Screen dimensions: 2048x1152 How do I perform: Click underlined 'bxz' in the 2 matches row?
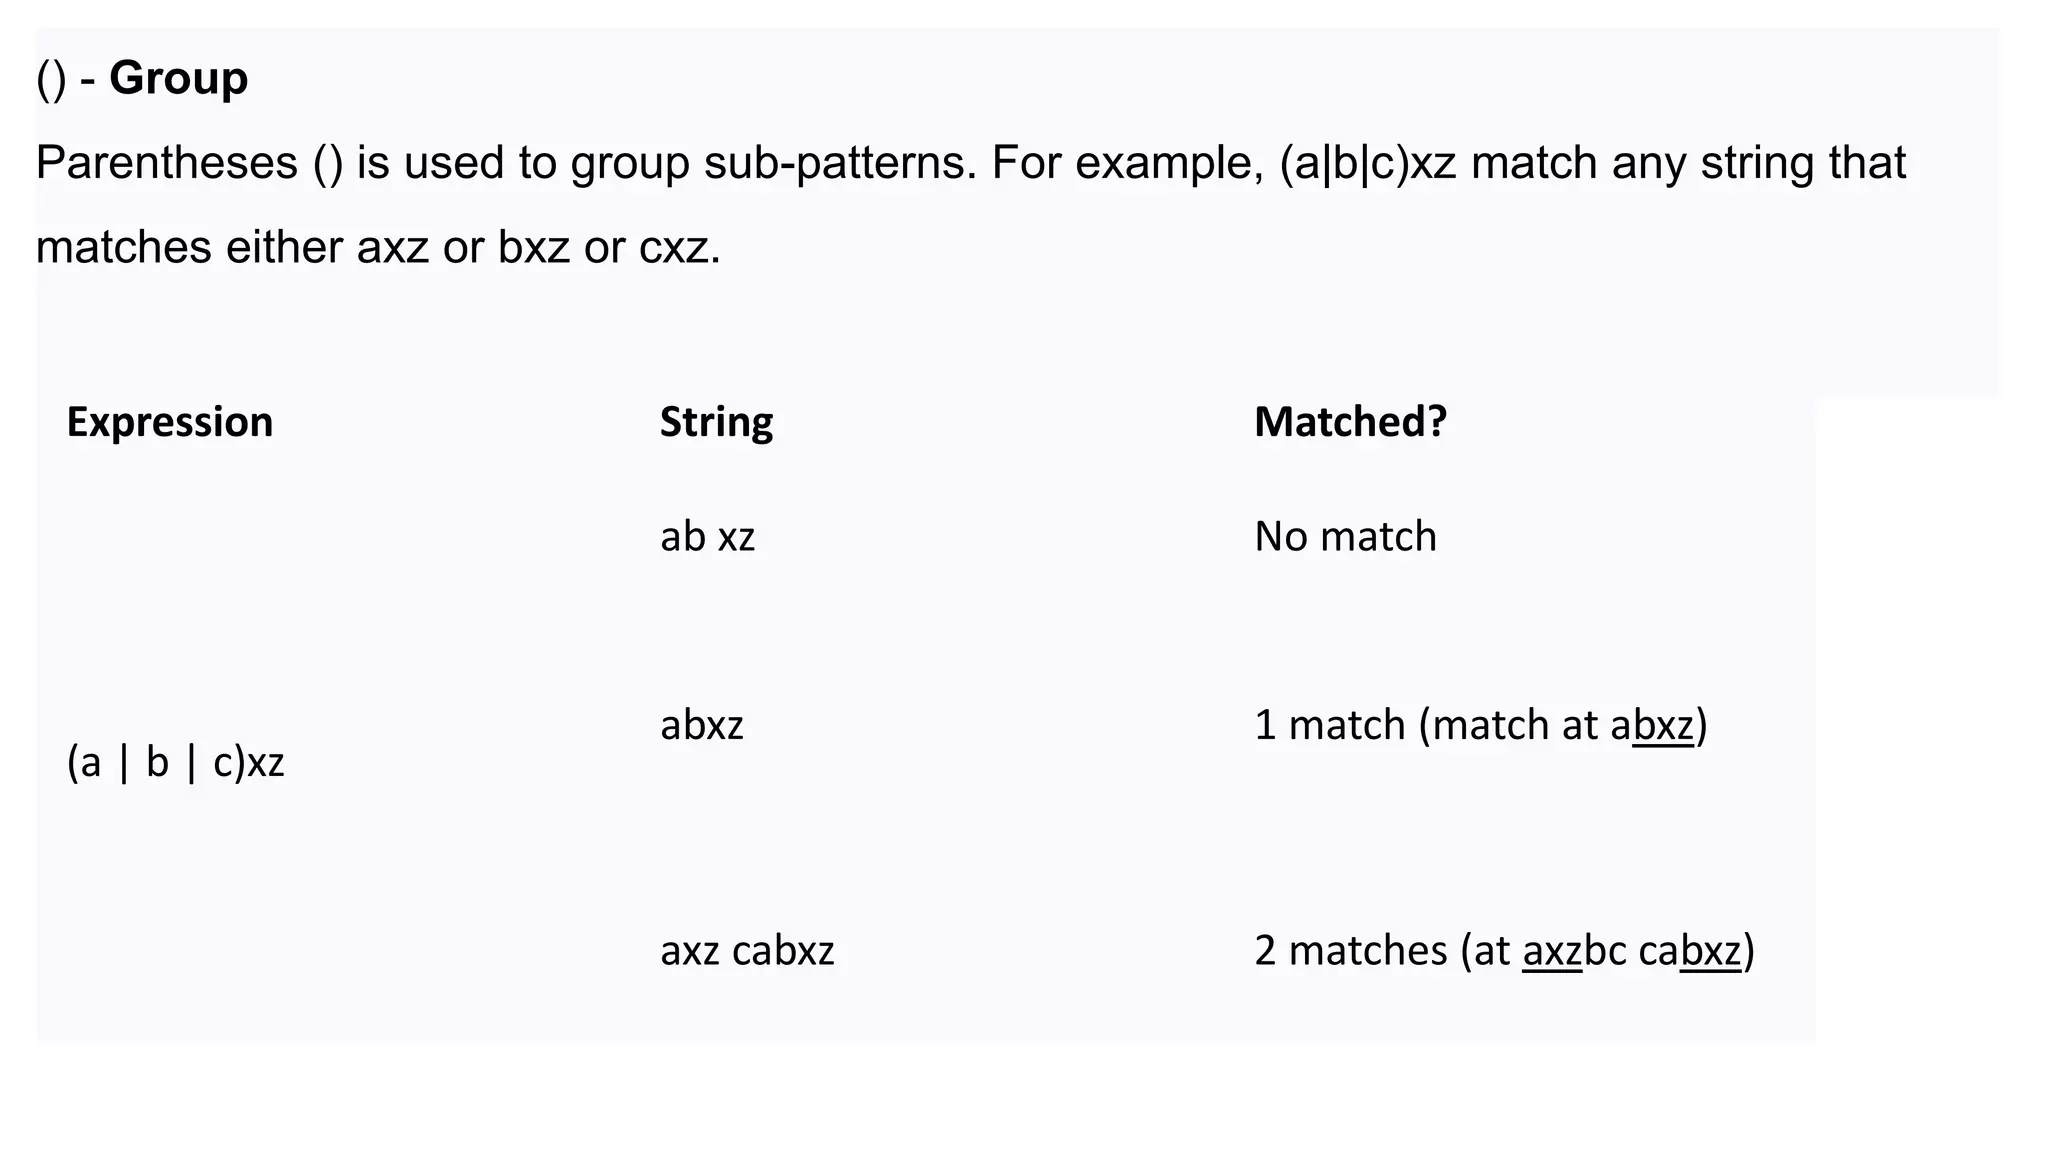point(1711,951)
